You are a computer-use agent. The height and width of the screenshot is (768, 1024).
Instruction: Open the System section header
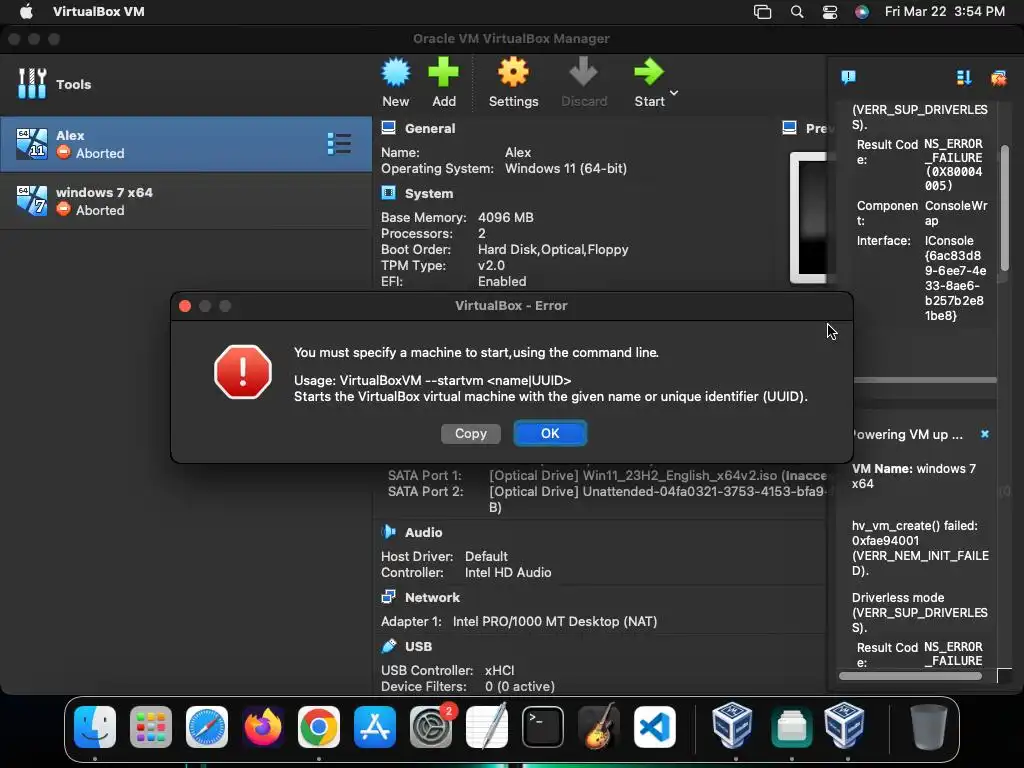[x=428, y=194]
